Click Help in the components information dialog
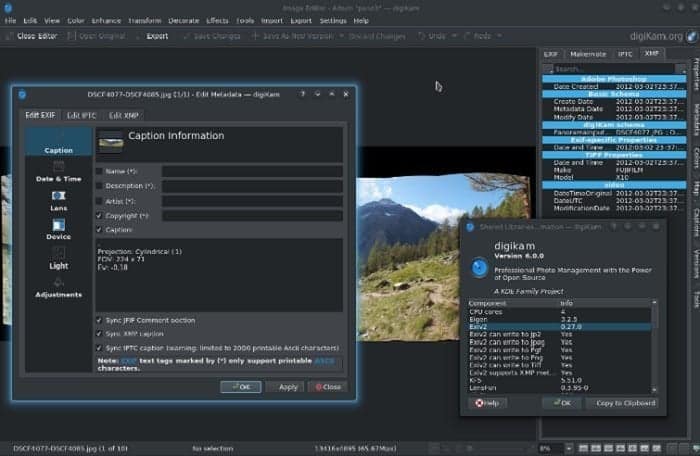Viewport: 700px width, 456px height. click(x=487, y=403)
